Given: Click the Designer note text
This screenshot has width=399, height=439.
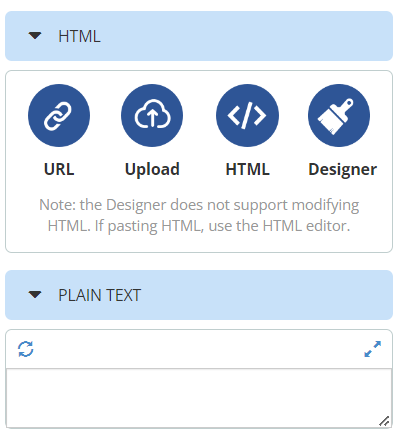Looking at the screenshot, I should coord(199,215).
